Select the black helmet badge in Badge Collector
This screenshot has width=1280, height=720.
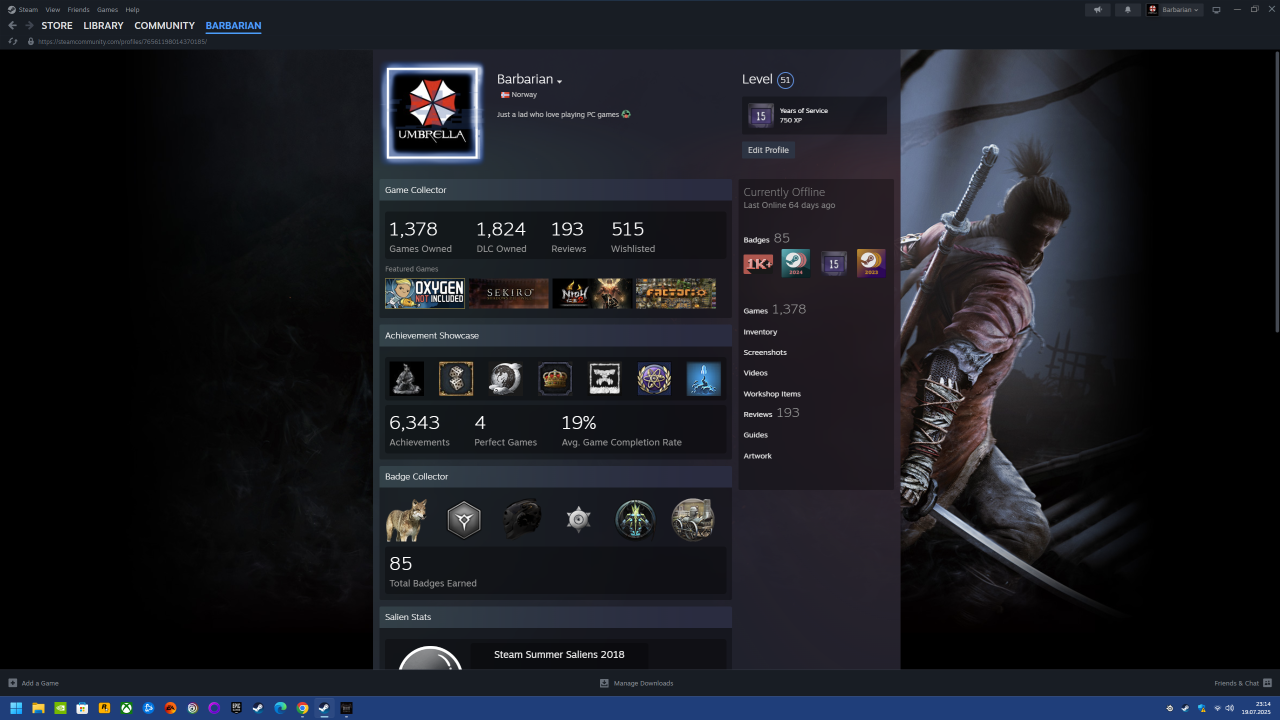click(x=521, y=520)
